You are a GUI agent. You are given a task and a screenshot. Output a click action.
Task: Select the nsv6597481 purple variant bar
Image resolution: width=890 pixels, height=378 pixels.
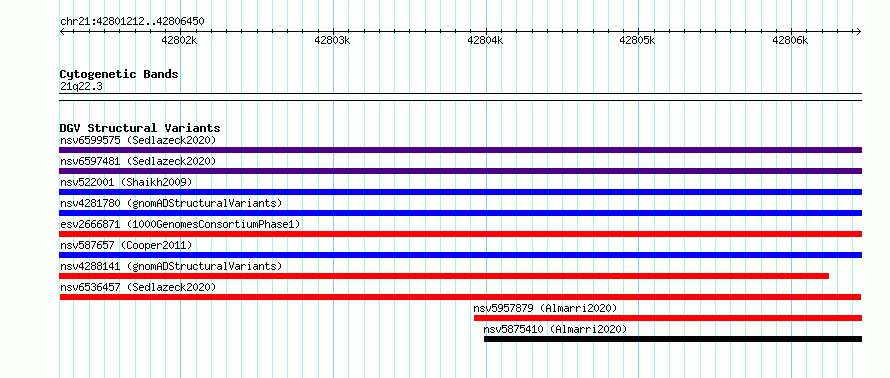[460, 171]
